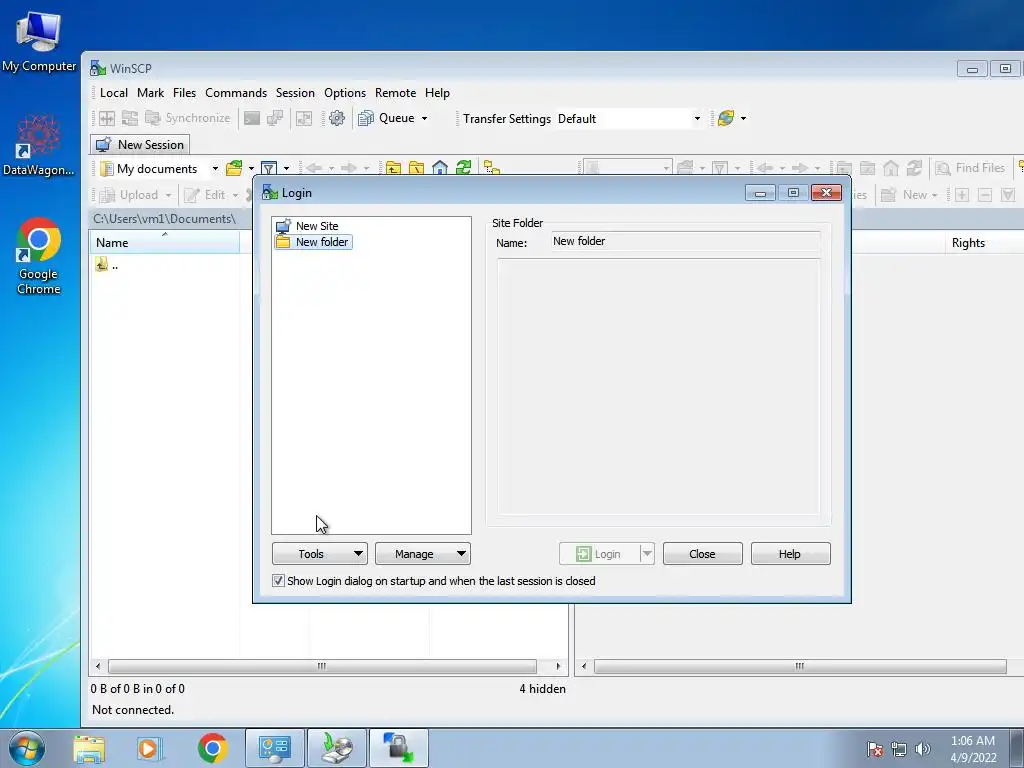Click the Login button

coord(599,554)
